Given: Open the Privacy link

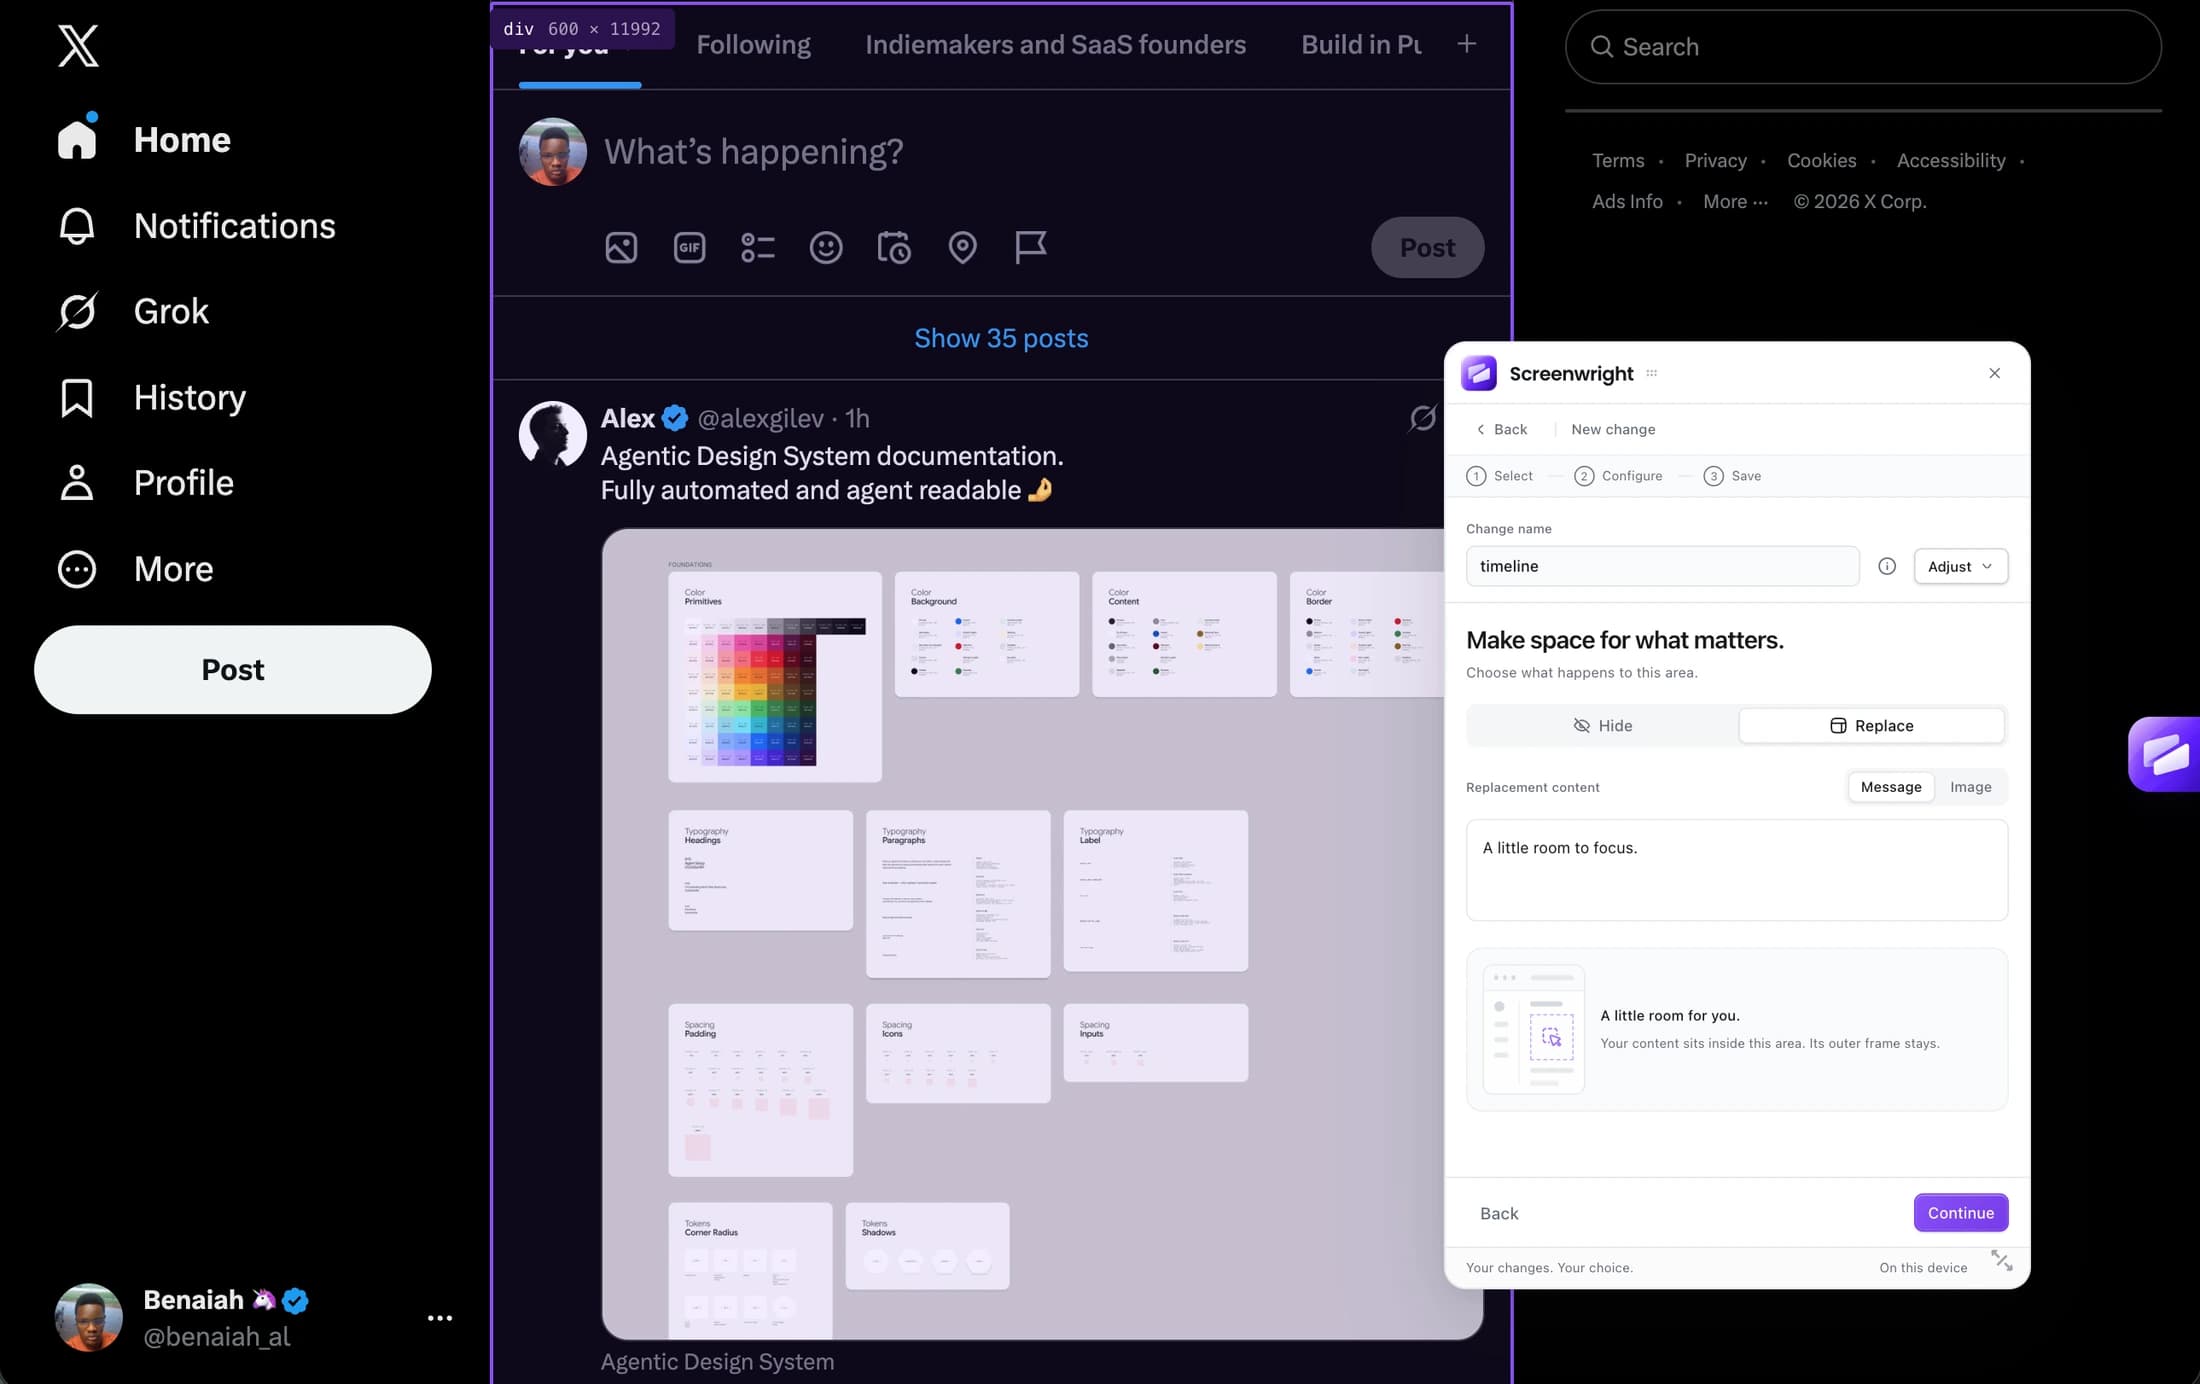Looking at the screenshot, I should (x=1715, y=161).
